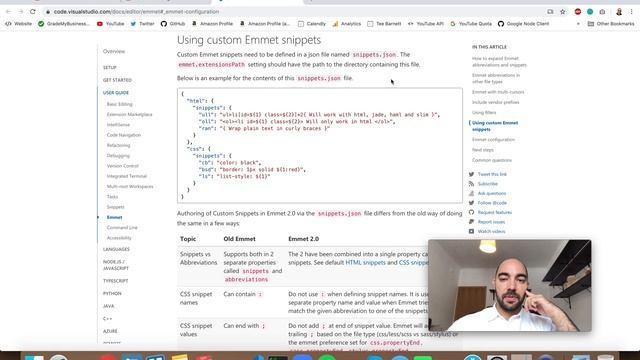Open the Chrome three-dot menu
The image size is (640, 360).
click(631, 12)
